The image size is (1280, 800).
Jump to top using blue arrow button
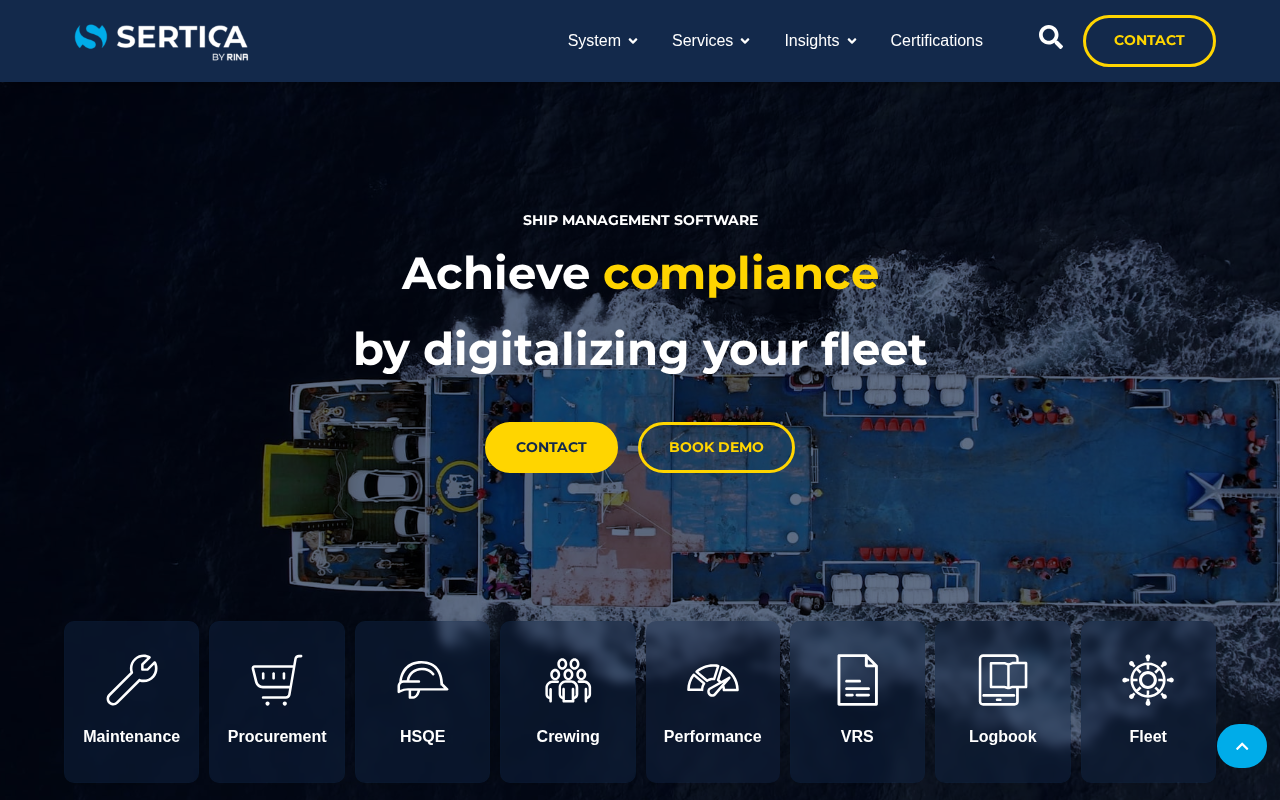pyautogui.click(x=1242, y=746)
